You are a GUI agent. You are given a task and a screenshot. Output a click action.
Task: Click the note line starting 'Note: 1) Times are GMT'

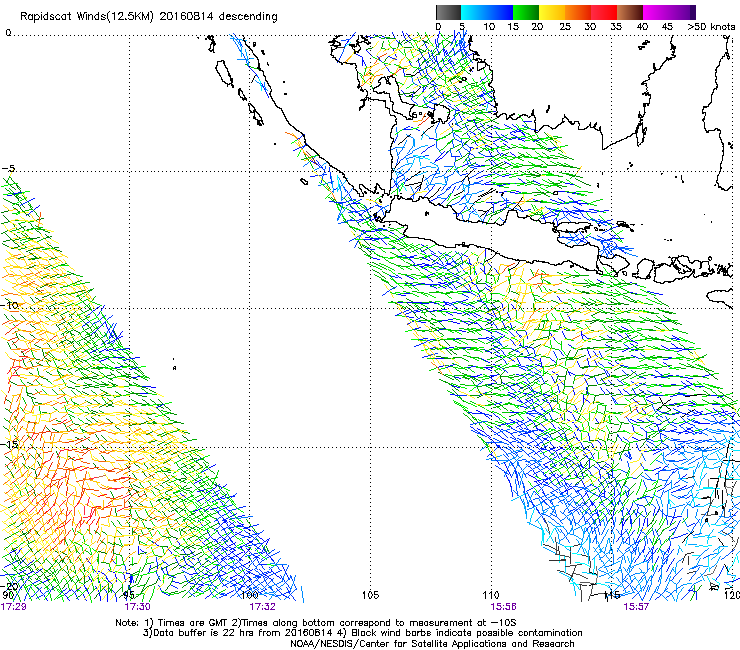pyautogui.click(x=316, y=623)
